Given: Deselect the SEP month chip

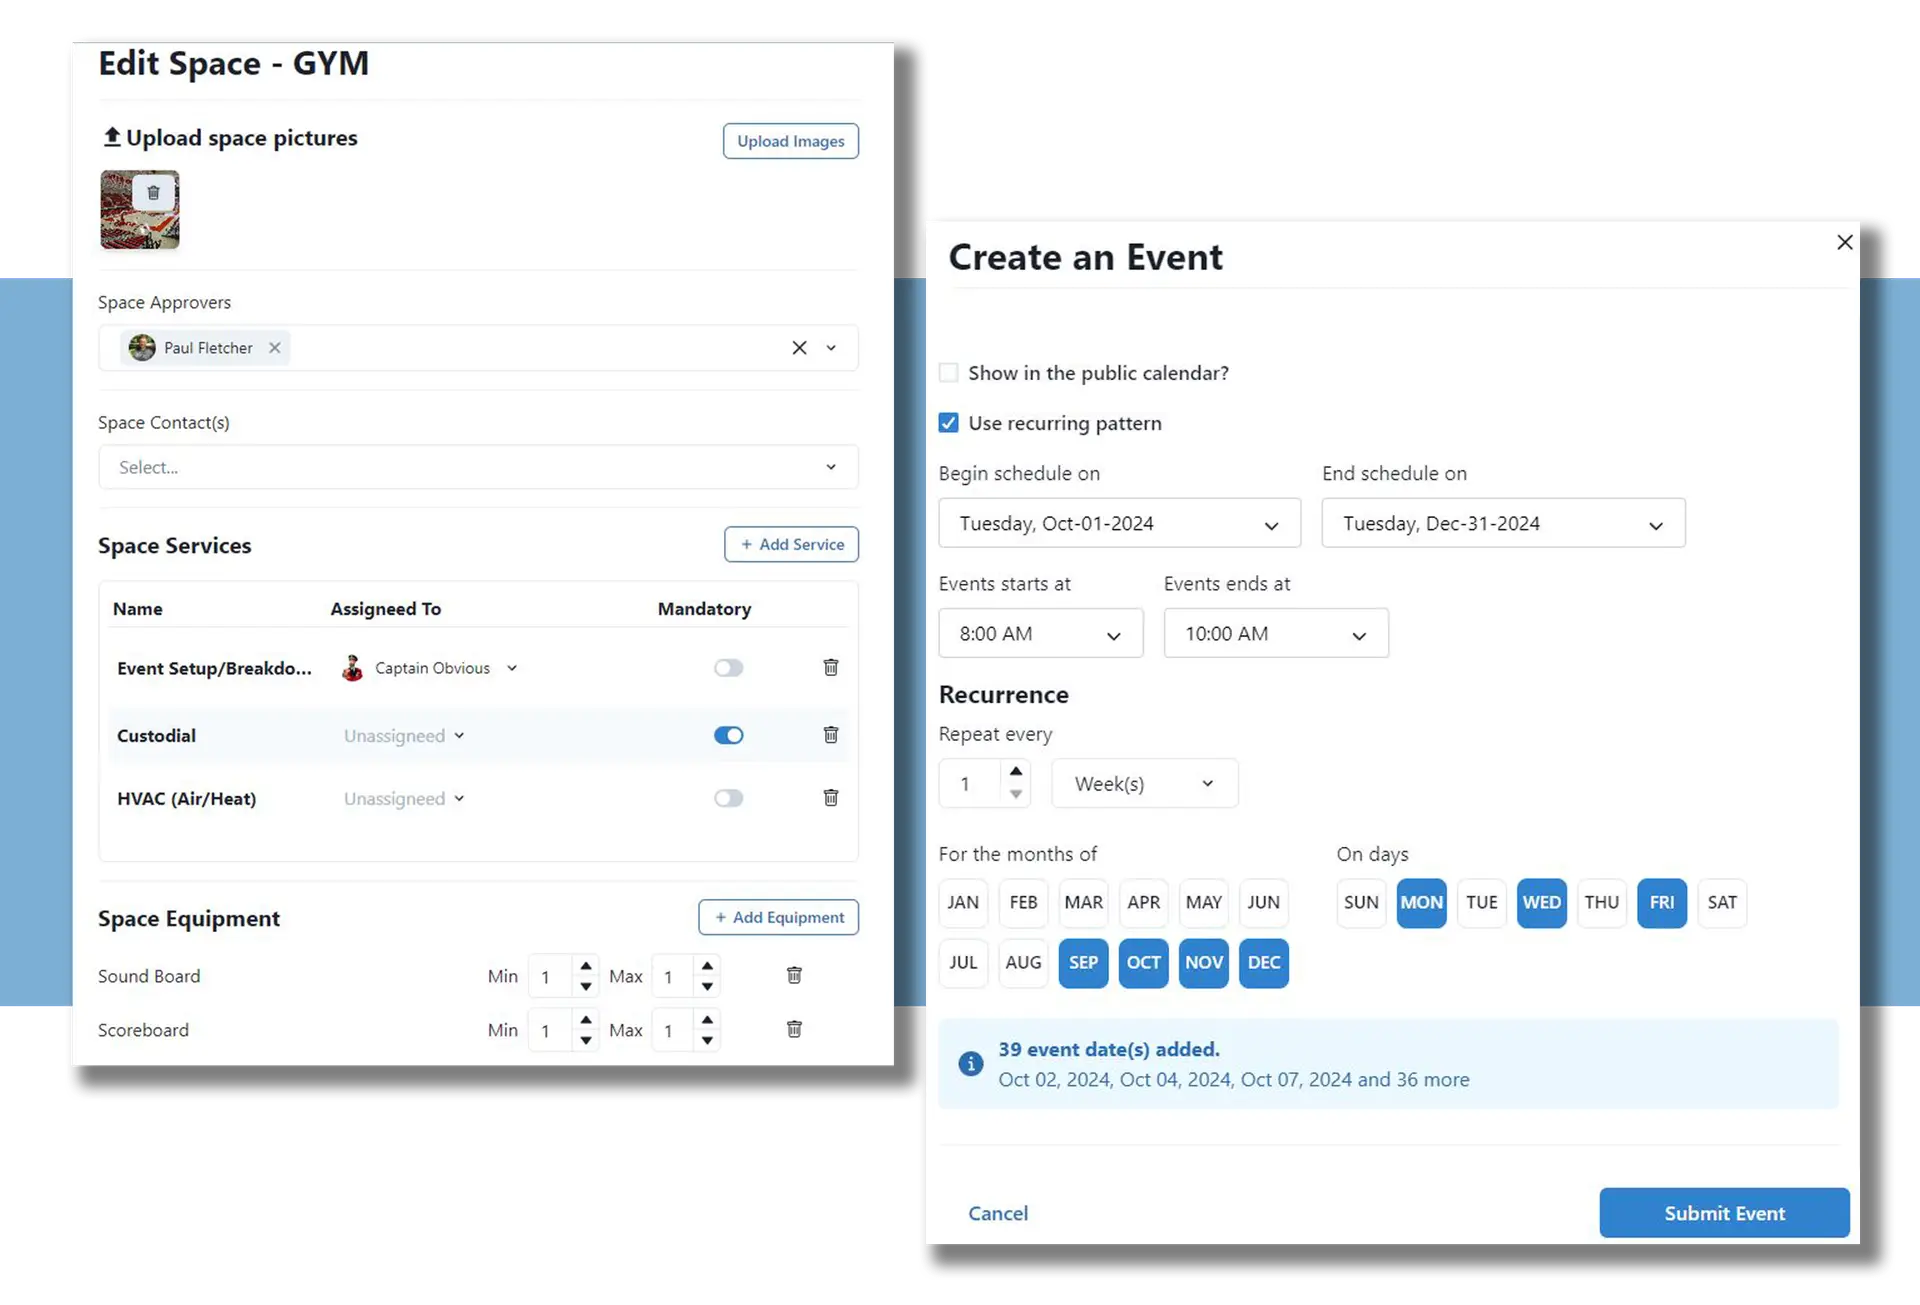Looking at the screenshot, I should point(1083,963).
